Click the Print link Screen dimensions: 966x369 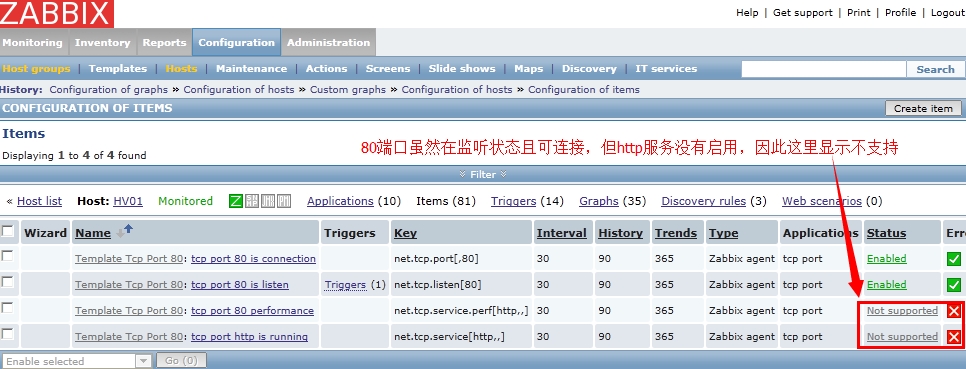[859, 12]
